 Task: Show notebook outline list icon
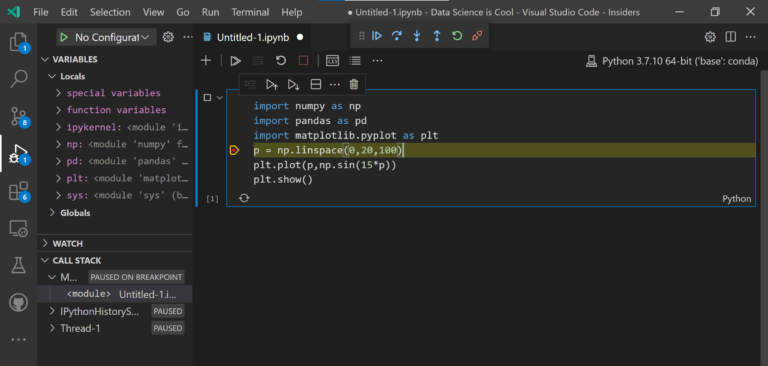pyautogui.click(x=355, y=60)
